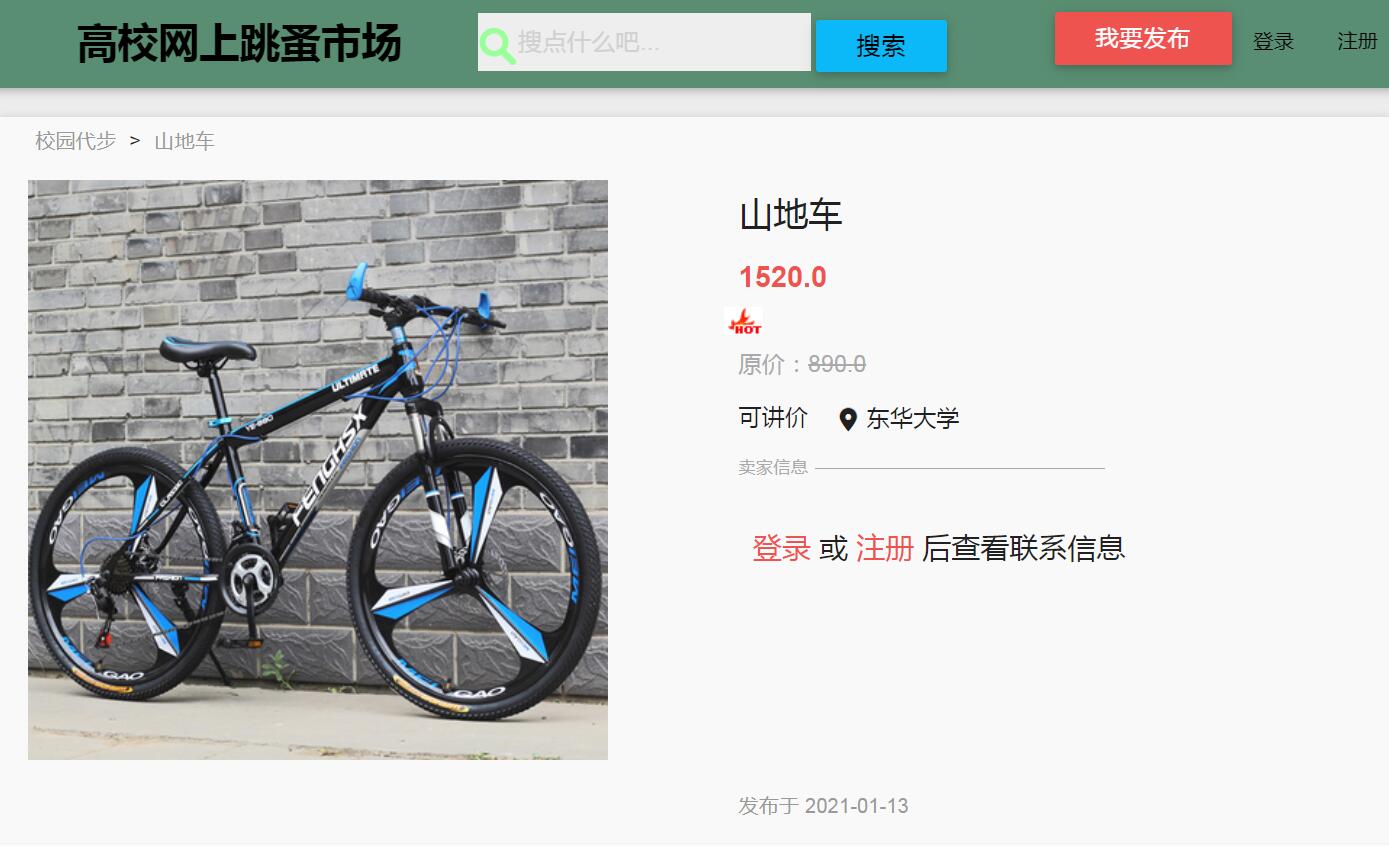
Task: Select the 山地车 breadcrumb link
Action: (x=184, y=141)
